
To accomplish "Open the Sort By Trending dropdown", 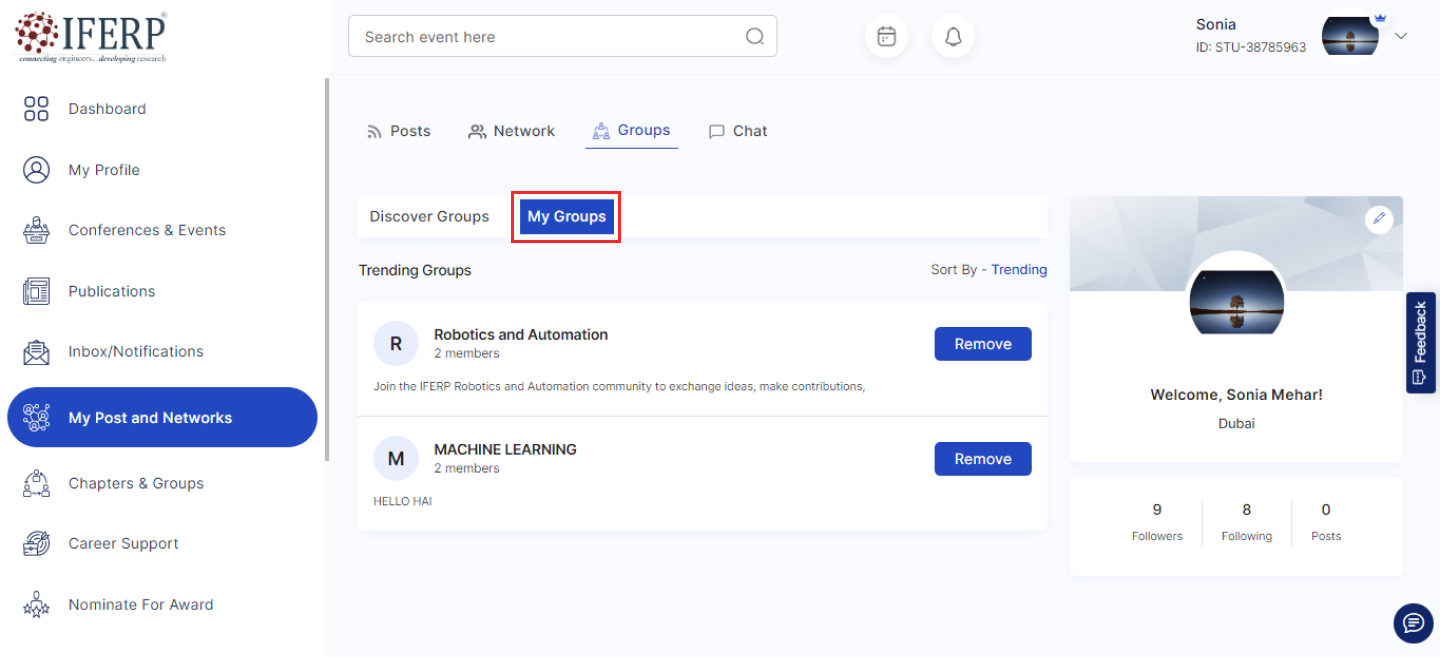I will coord(1018,270).
